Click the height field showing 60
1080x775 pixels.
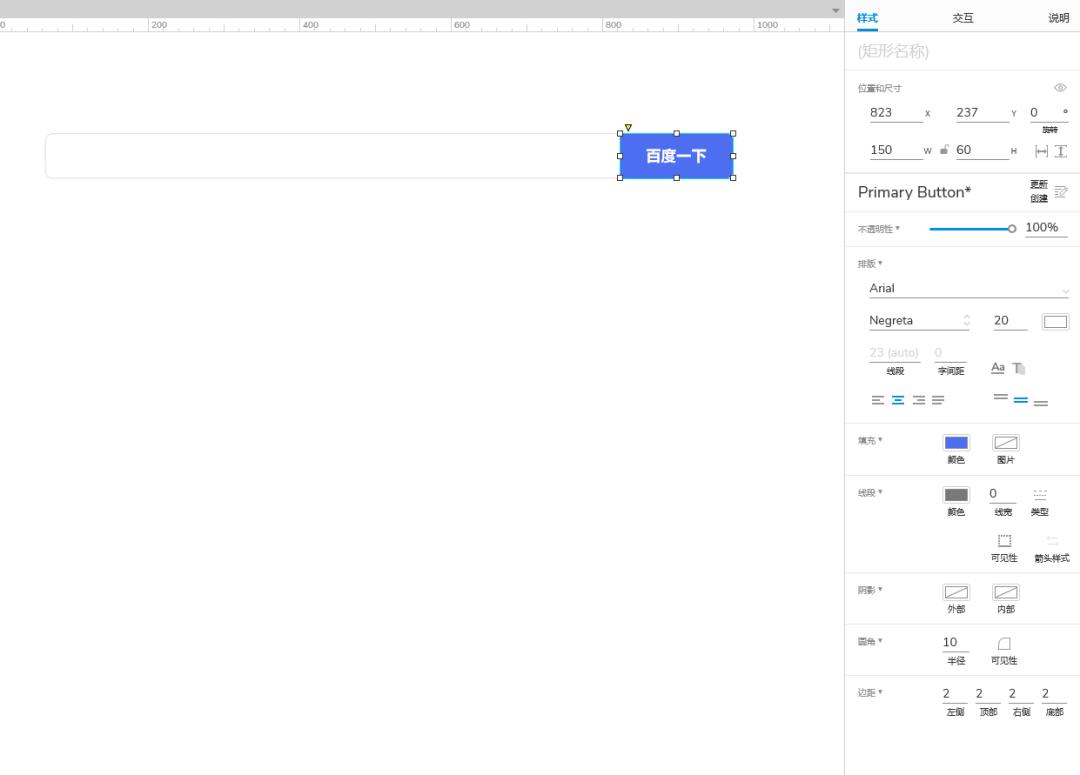(982, 150)
